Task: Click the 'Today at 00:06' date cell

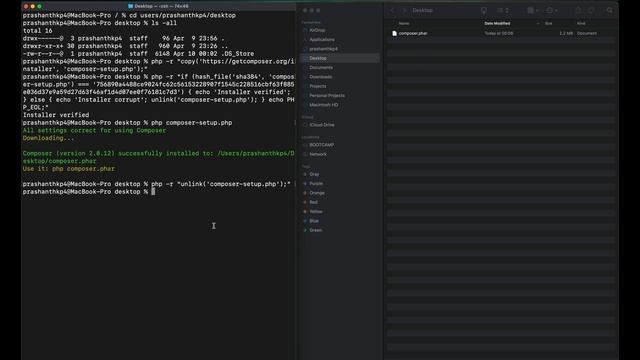Action: click(x=499, y=33)
